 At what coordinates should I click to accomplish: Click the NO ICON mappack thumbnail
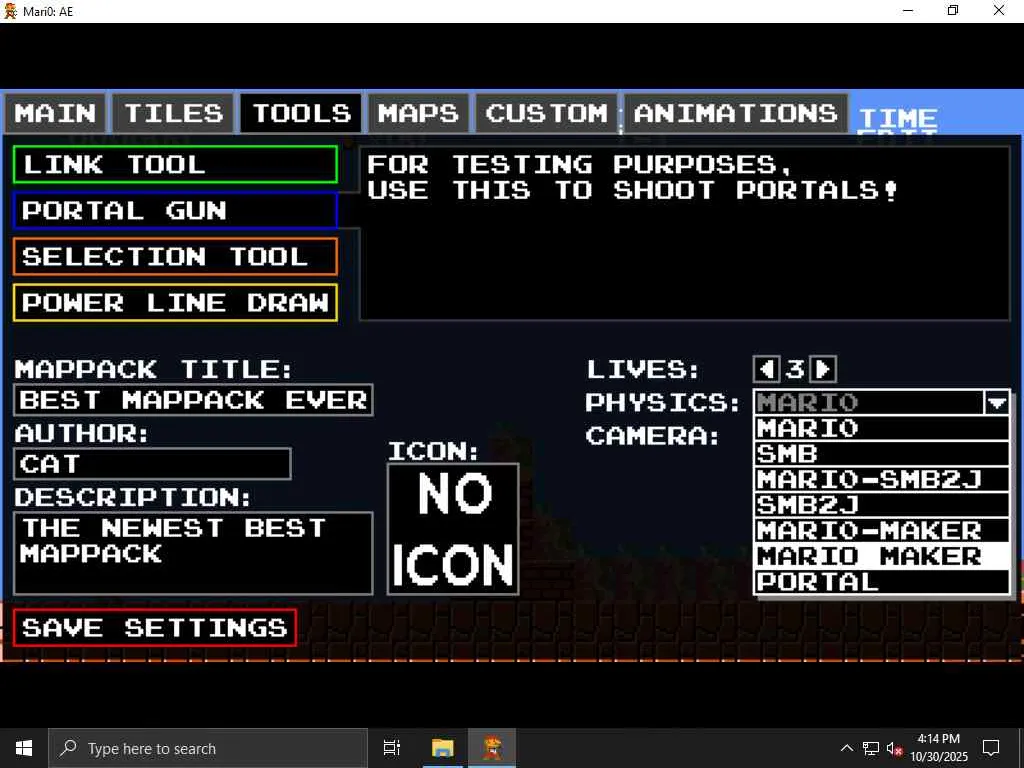point(453,530)
